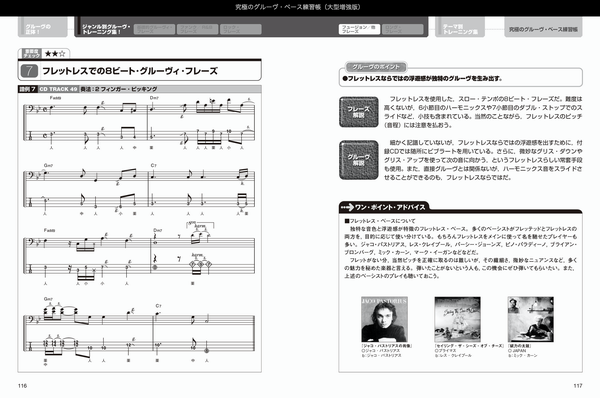Click the ジャンル別グルーヴ・トレーニング集 section heading
This screenshot has width=600, height=398.
click(x=106, y=29)
